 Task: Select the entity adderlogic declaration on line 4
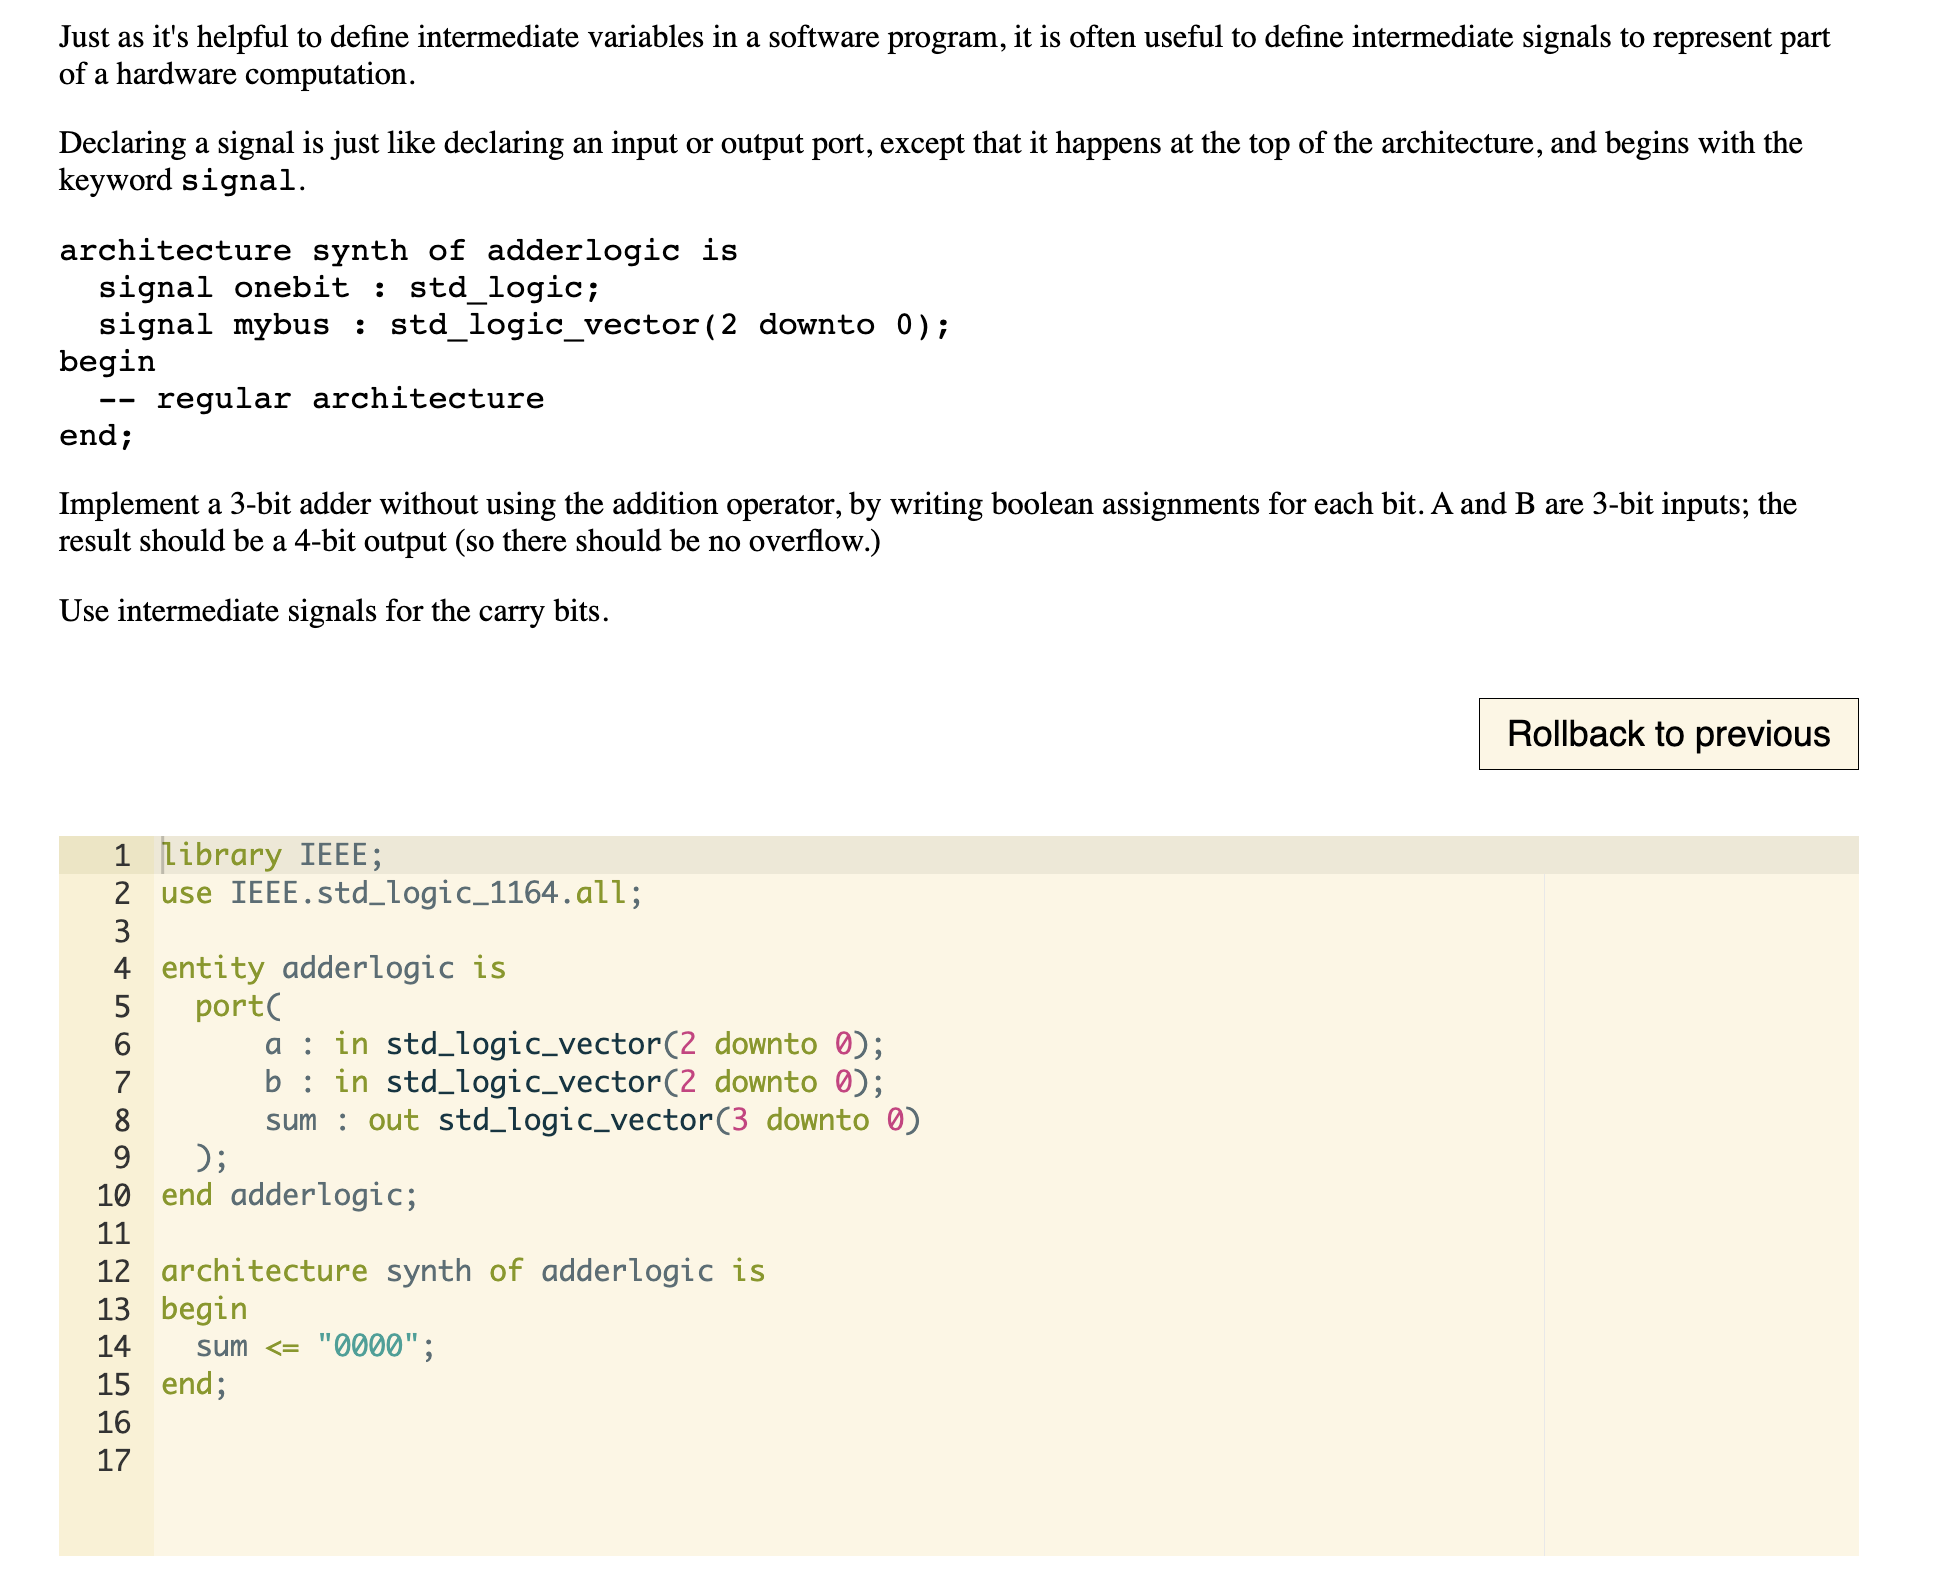[x=333, y=967]
